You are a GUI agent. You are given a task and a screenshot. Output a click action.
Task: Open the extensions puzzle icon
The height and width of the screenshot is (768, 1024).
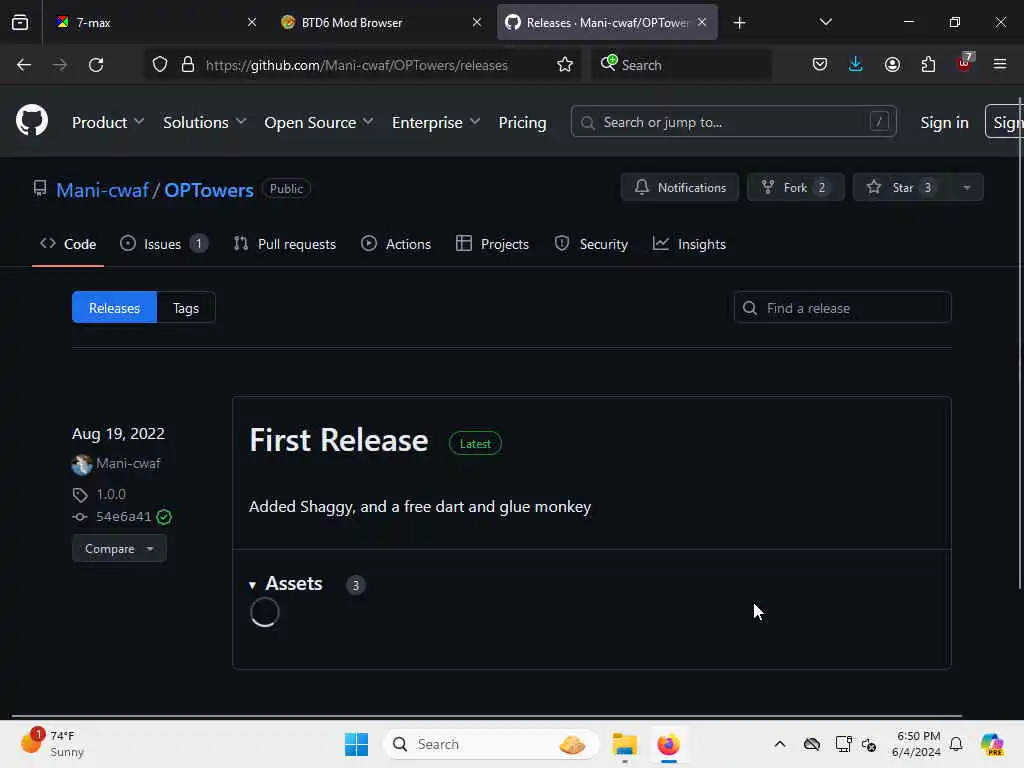[x=928, y=65]
